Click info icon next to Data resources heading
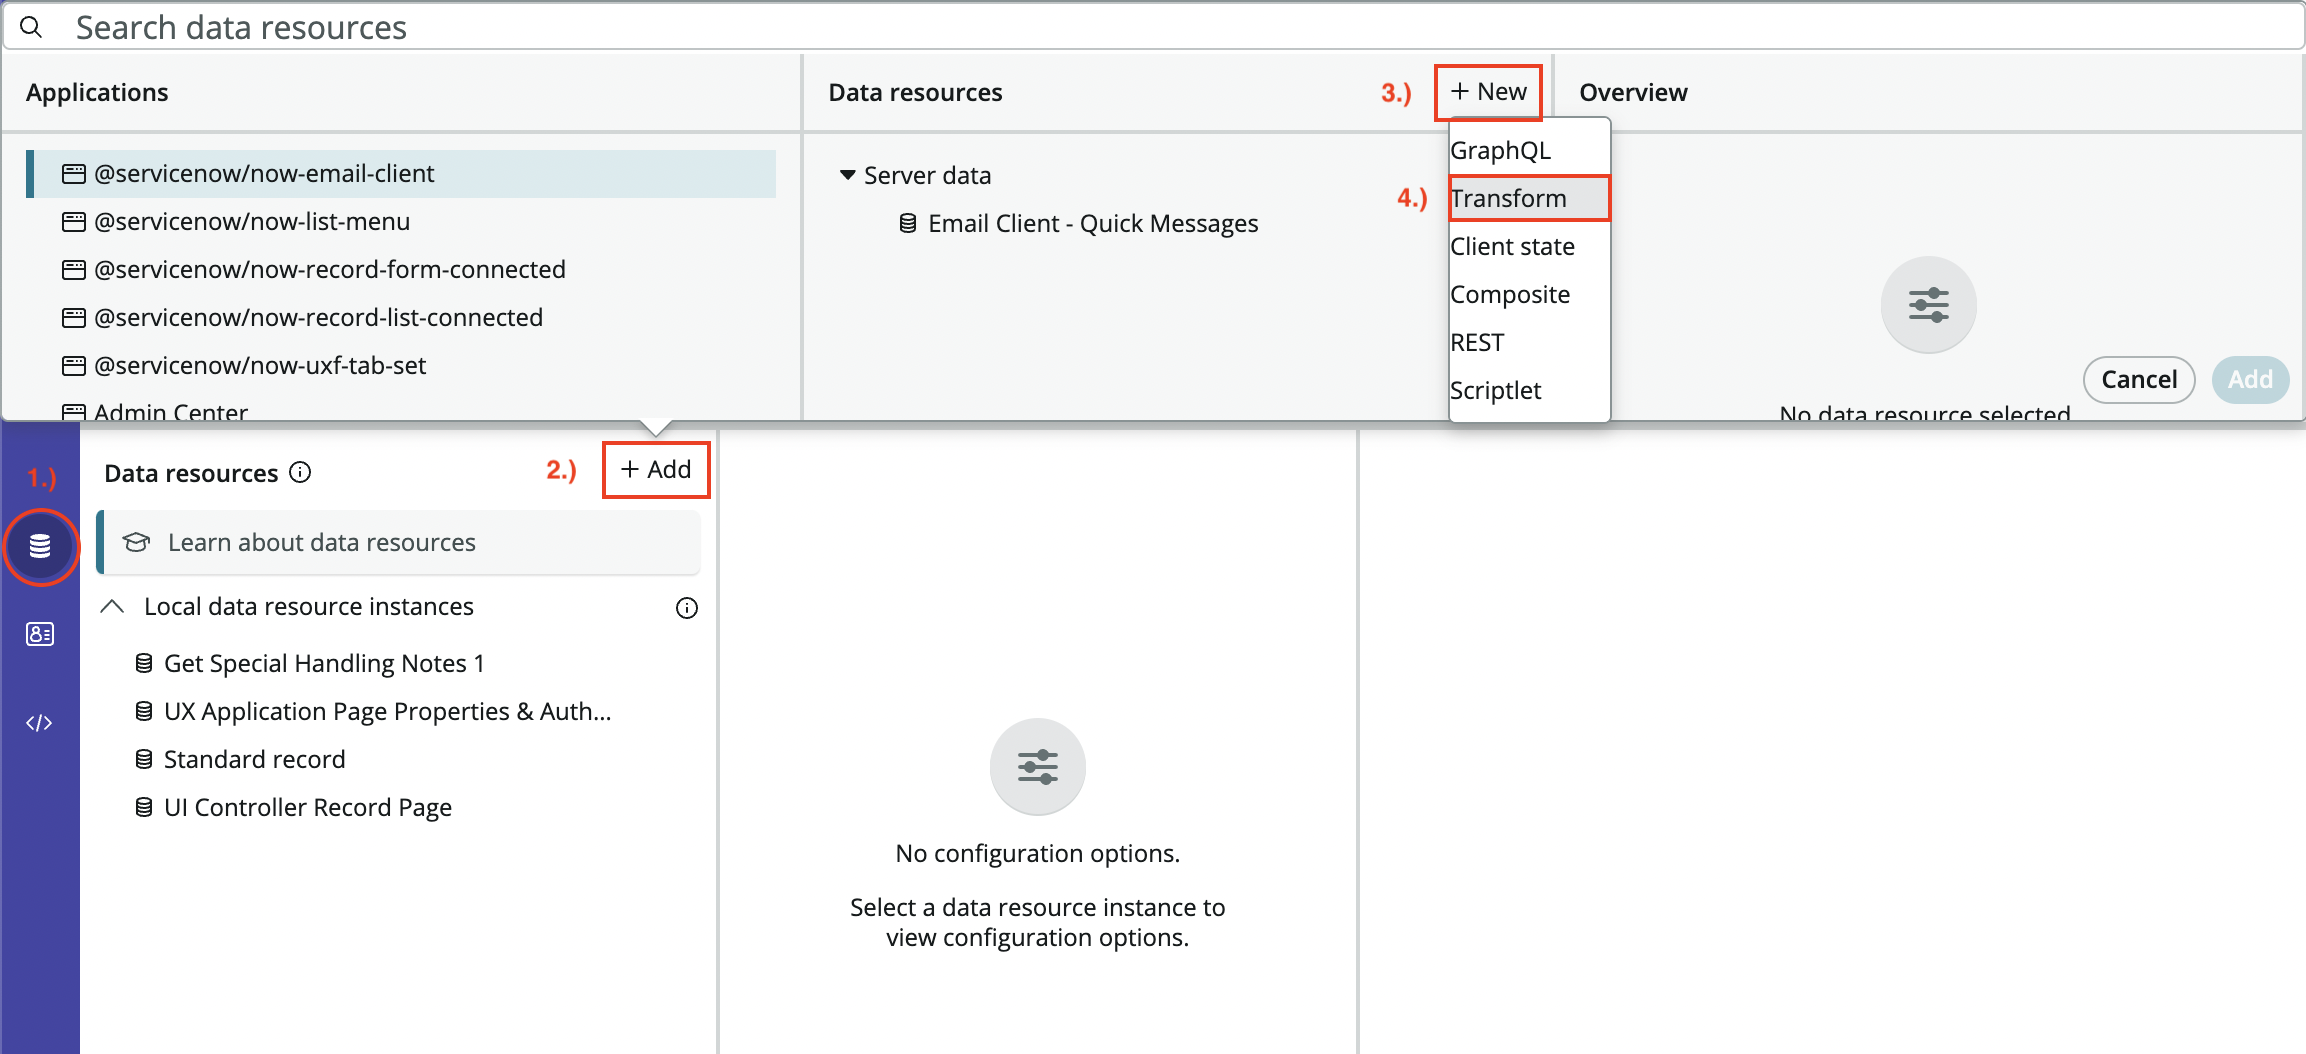 (x=300, y=473)
